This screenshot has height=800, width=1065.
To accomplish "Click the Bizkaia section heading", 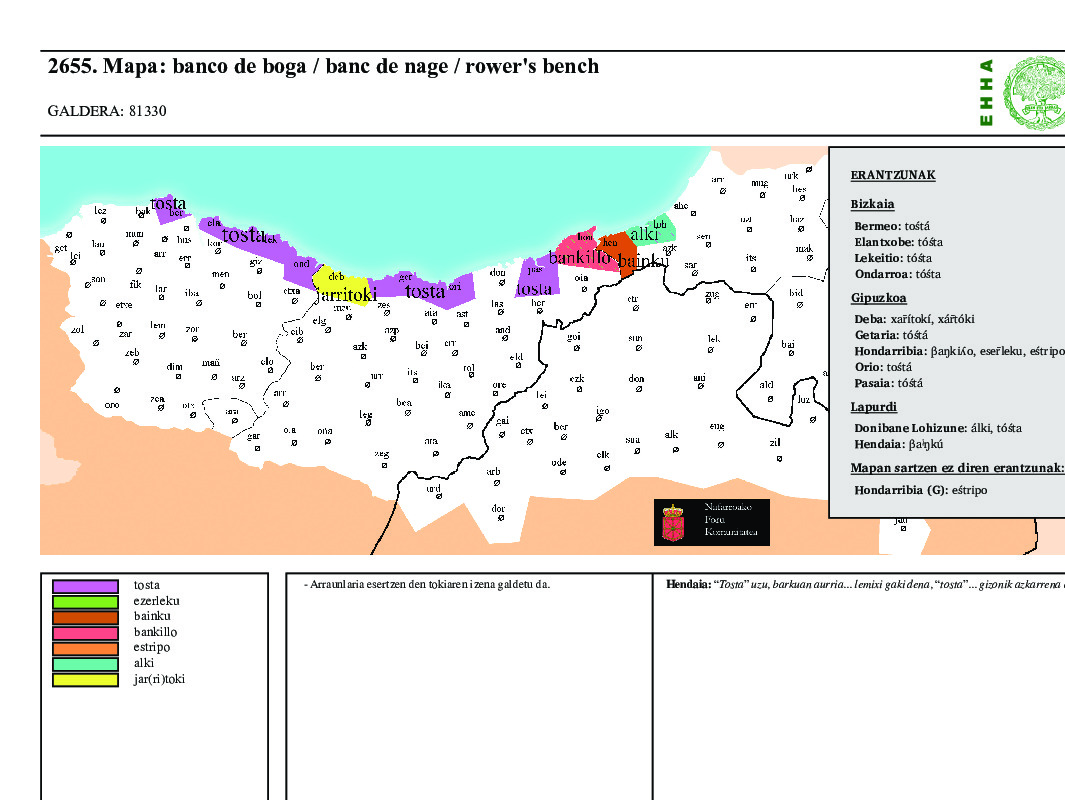I will [x=872, y=204].
